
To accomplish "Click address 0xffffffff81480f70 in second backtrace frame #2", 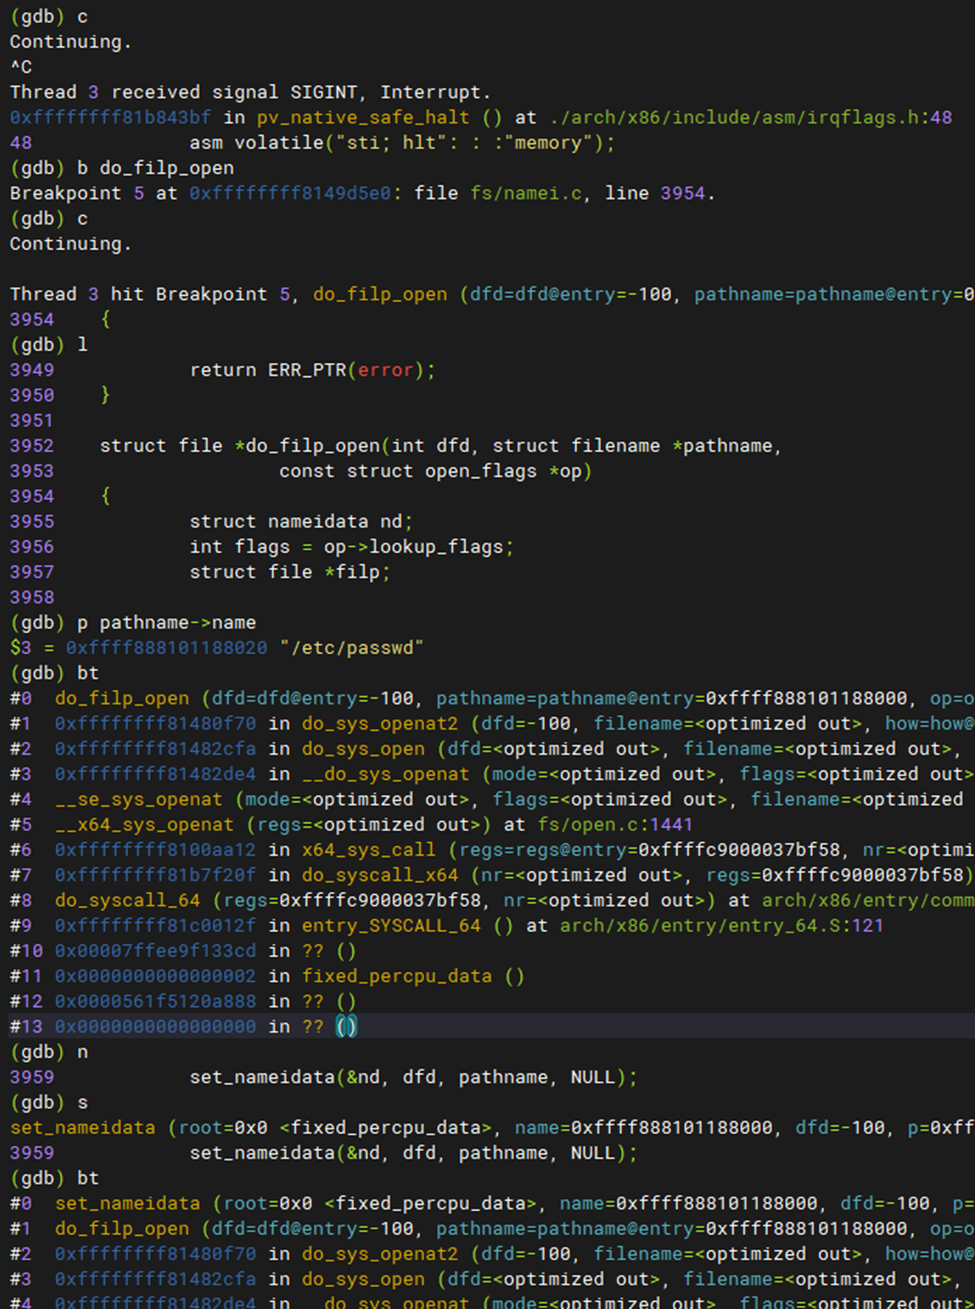I will point(155,1254).
